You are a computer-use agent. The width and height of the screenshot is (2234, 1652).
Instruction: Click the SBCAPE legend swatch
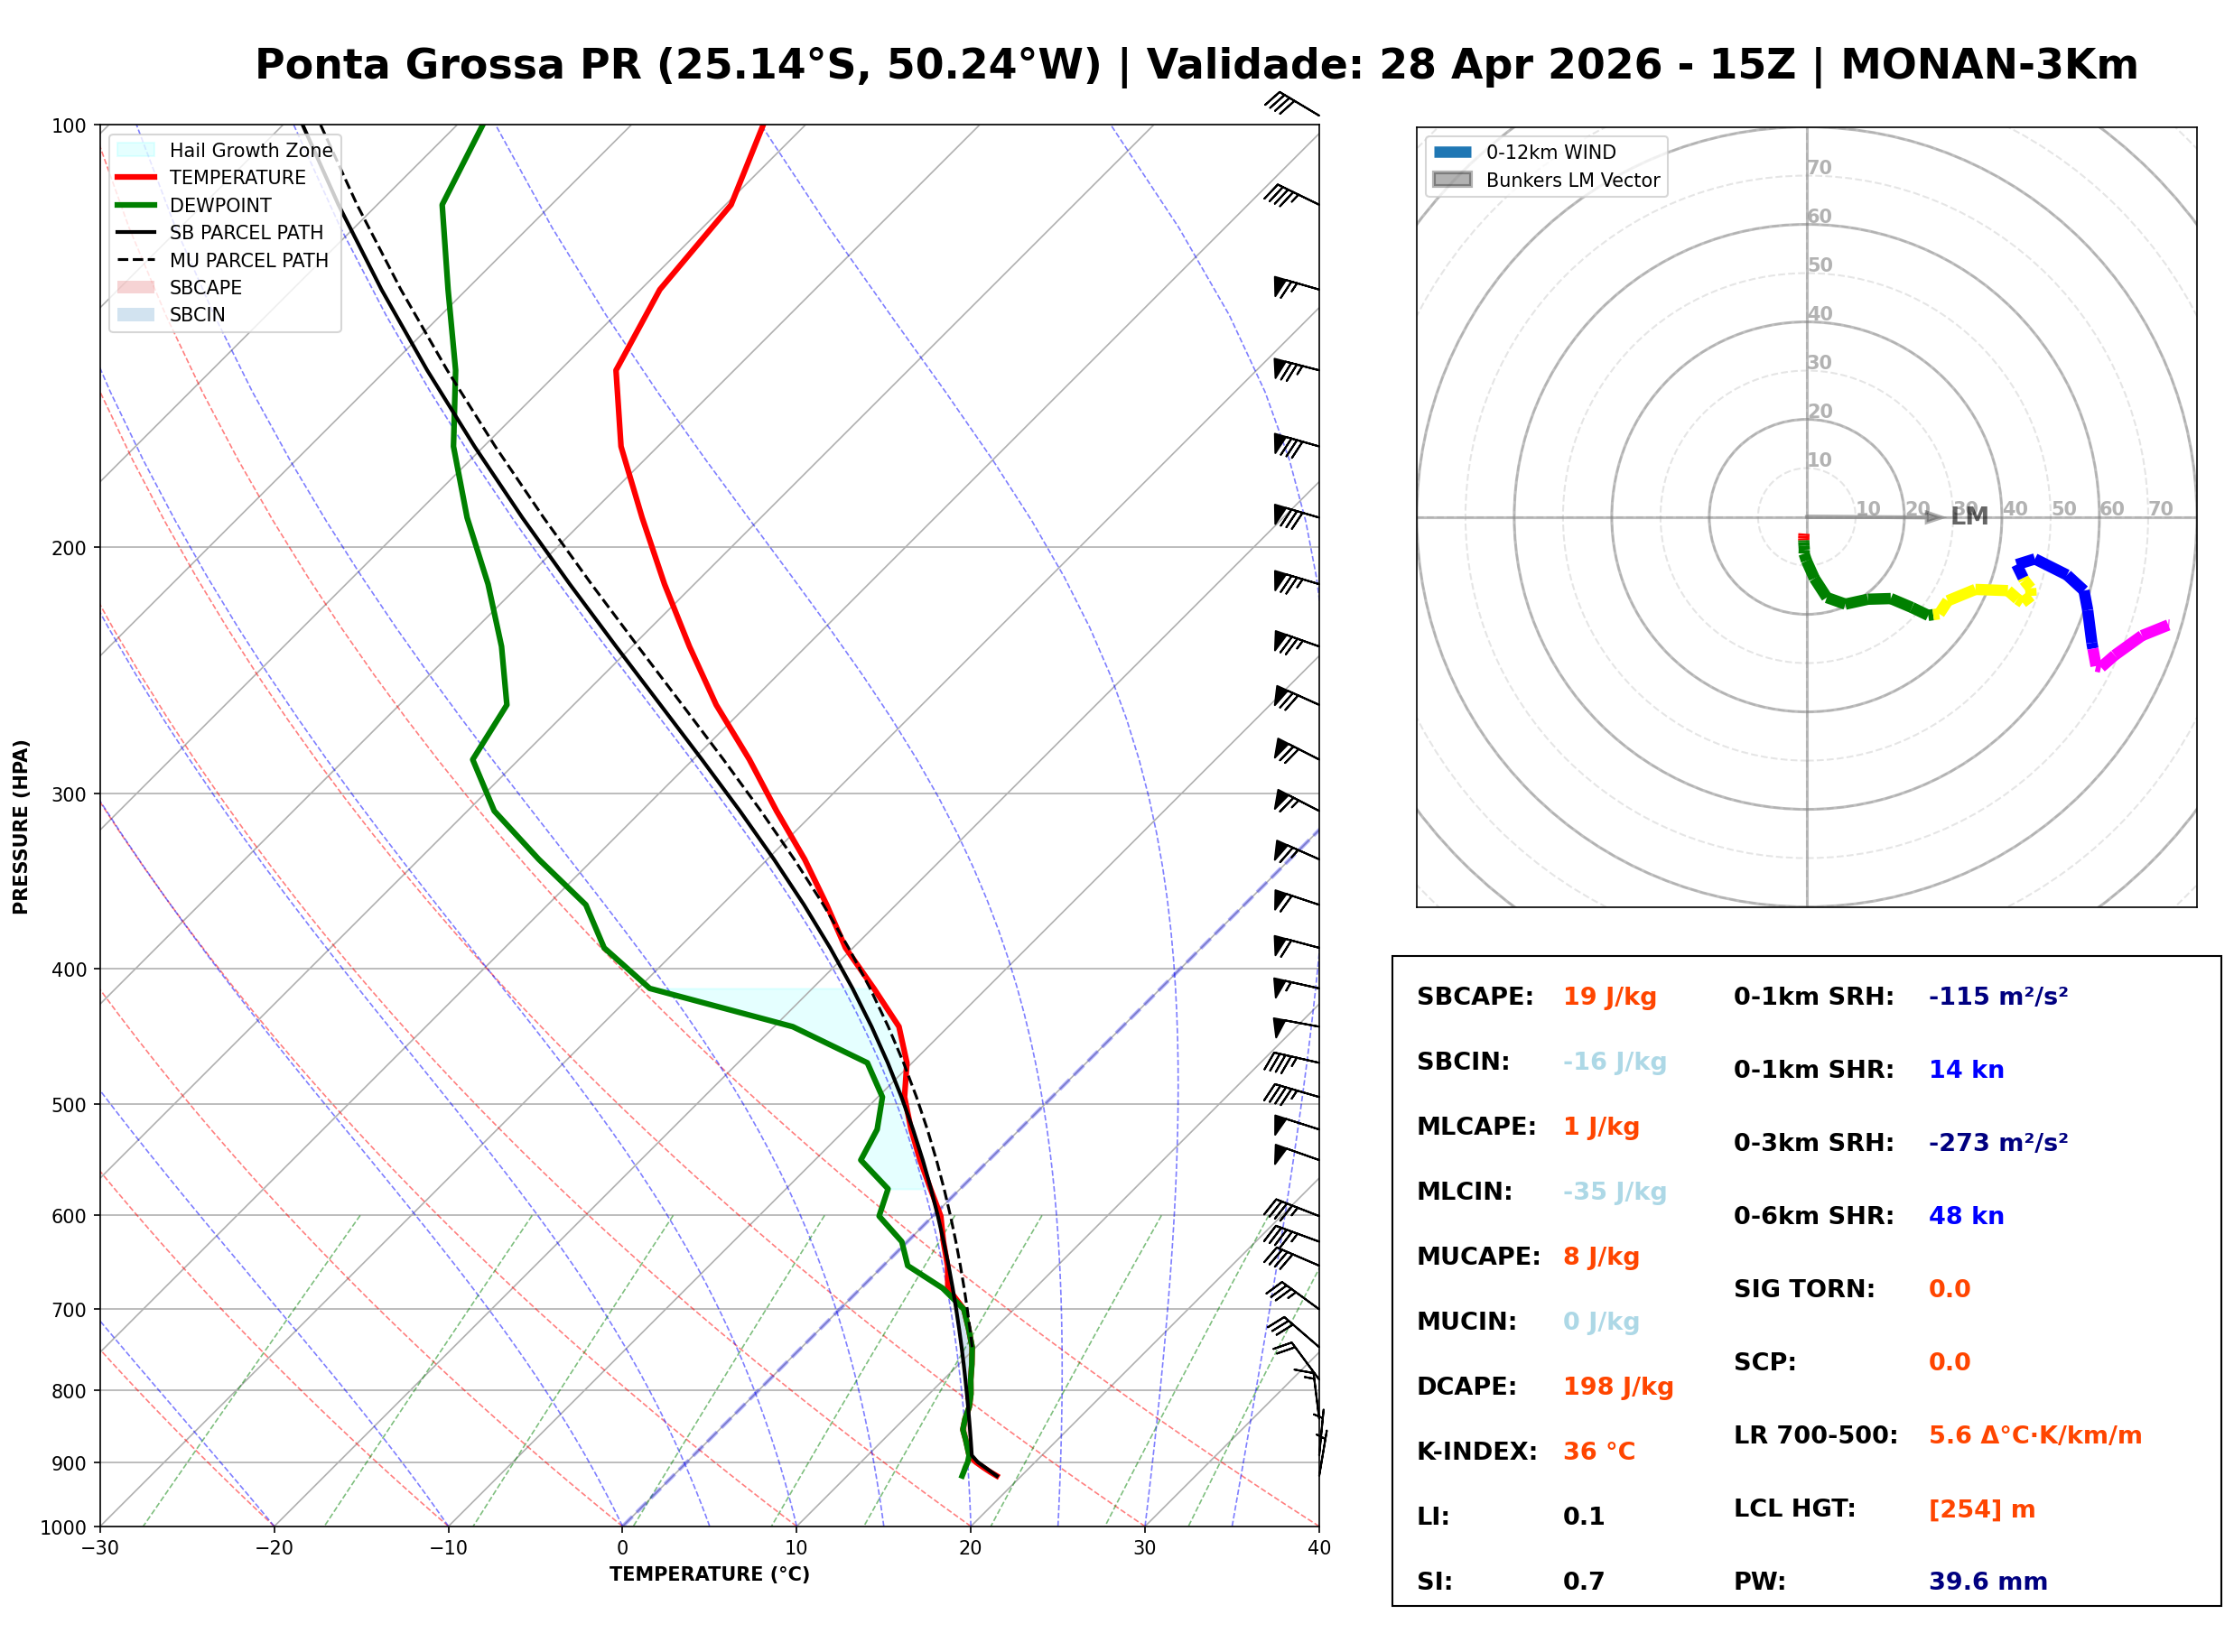(x=136, y=287)
